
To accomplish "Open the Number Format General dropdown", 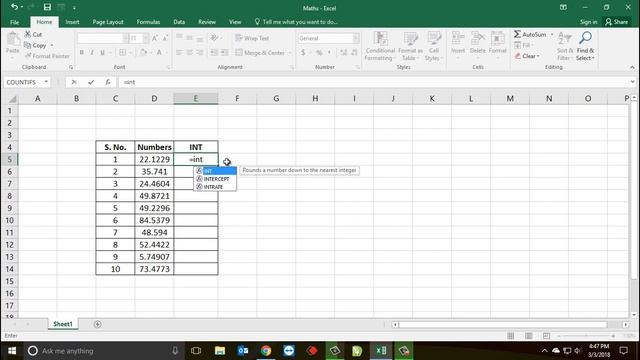I will click(356, 38).
